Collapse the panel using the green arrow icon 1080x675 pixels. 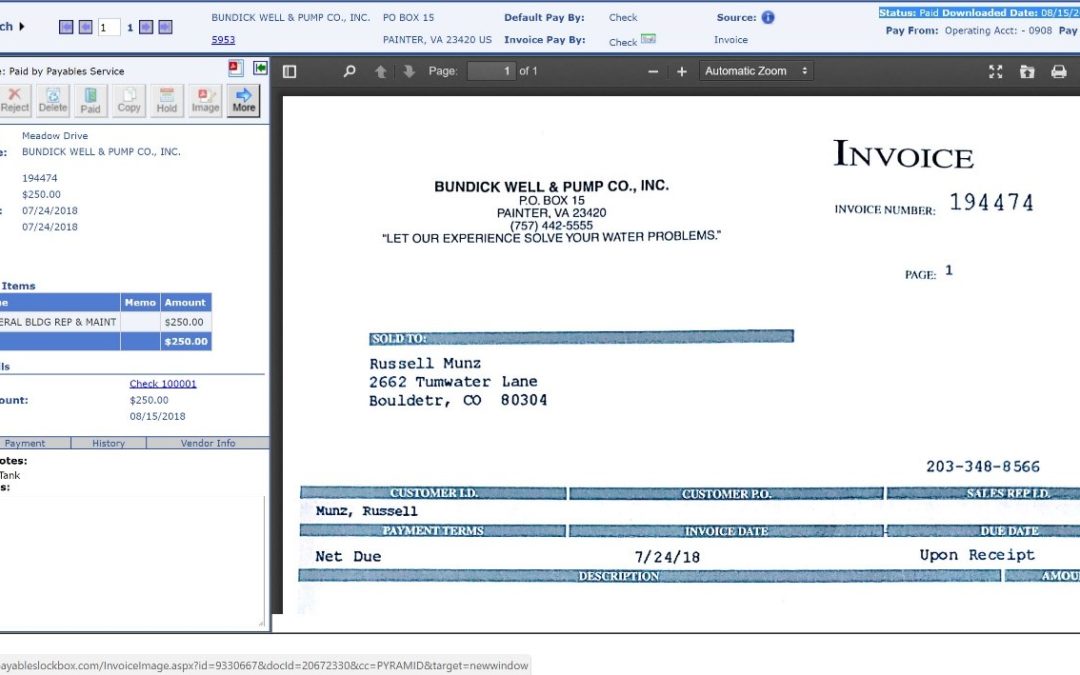(260, 68)
